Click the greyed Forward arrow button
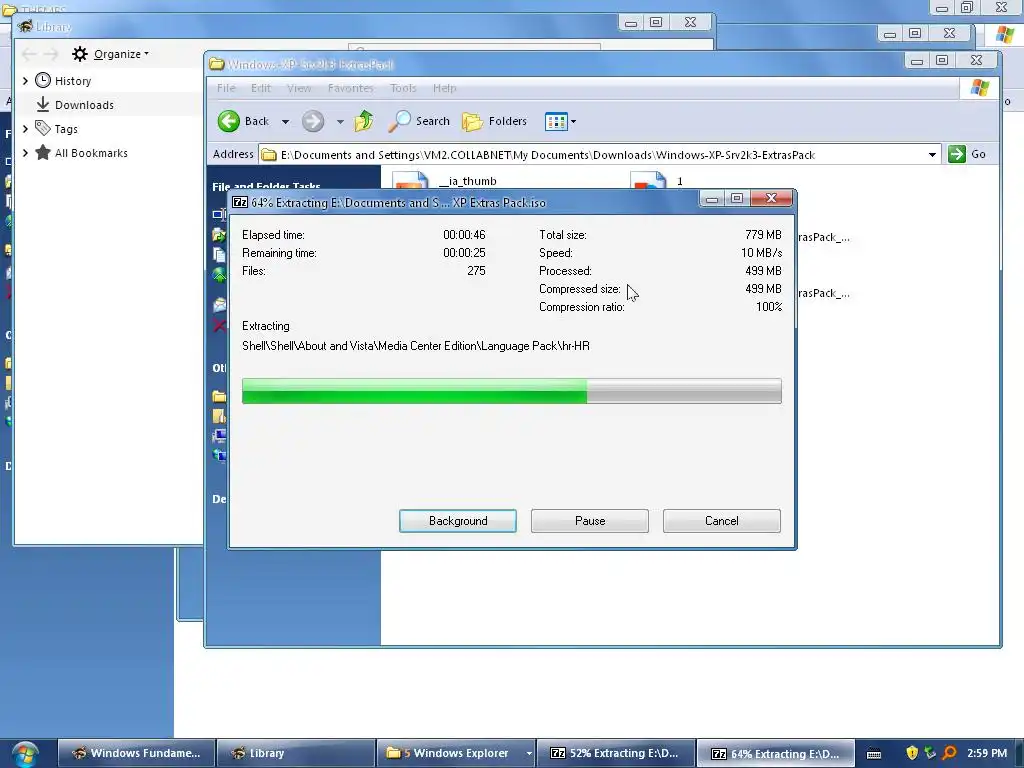The width and height of the screenshot is (1024, 768). [x=313, y=121]
